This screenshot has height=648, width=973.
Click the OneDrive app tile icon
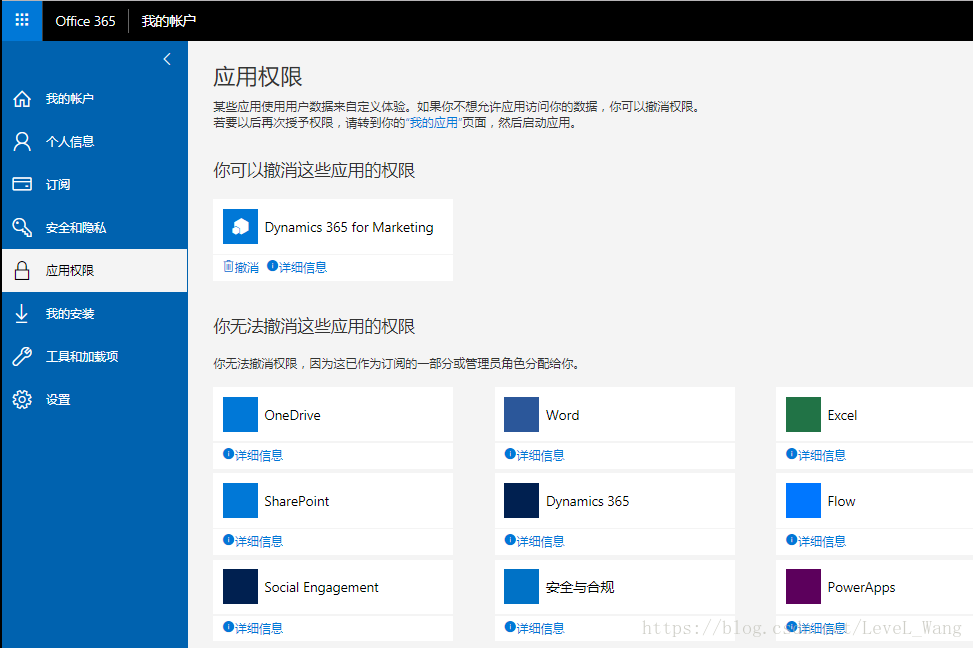[240, 414]
